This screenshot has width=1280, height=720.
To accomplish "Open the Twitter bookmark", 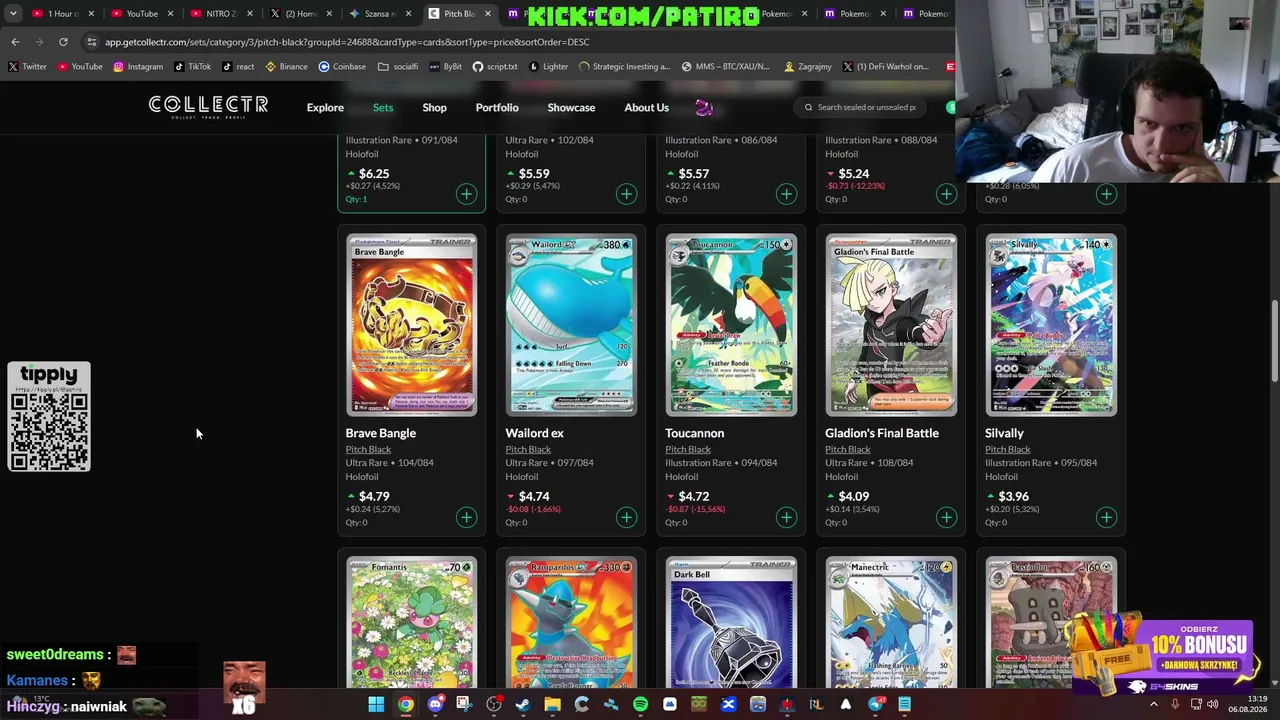I will click(27, 67).
